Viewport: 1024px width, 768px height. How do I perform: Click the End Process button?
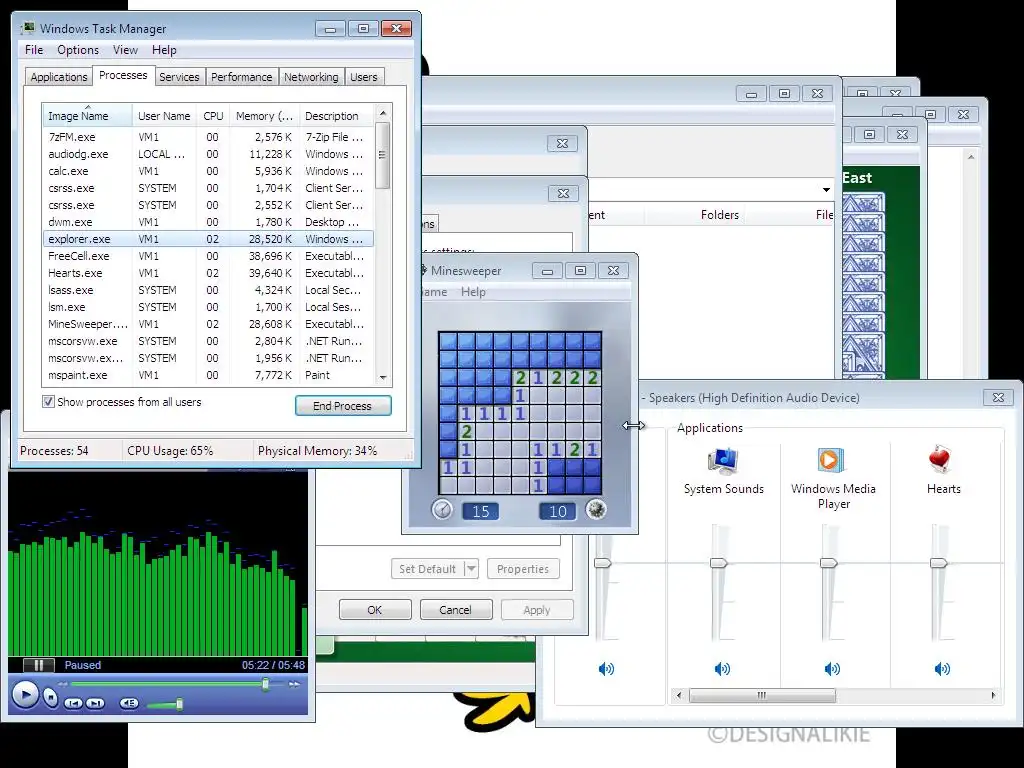tap(343, 406)
